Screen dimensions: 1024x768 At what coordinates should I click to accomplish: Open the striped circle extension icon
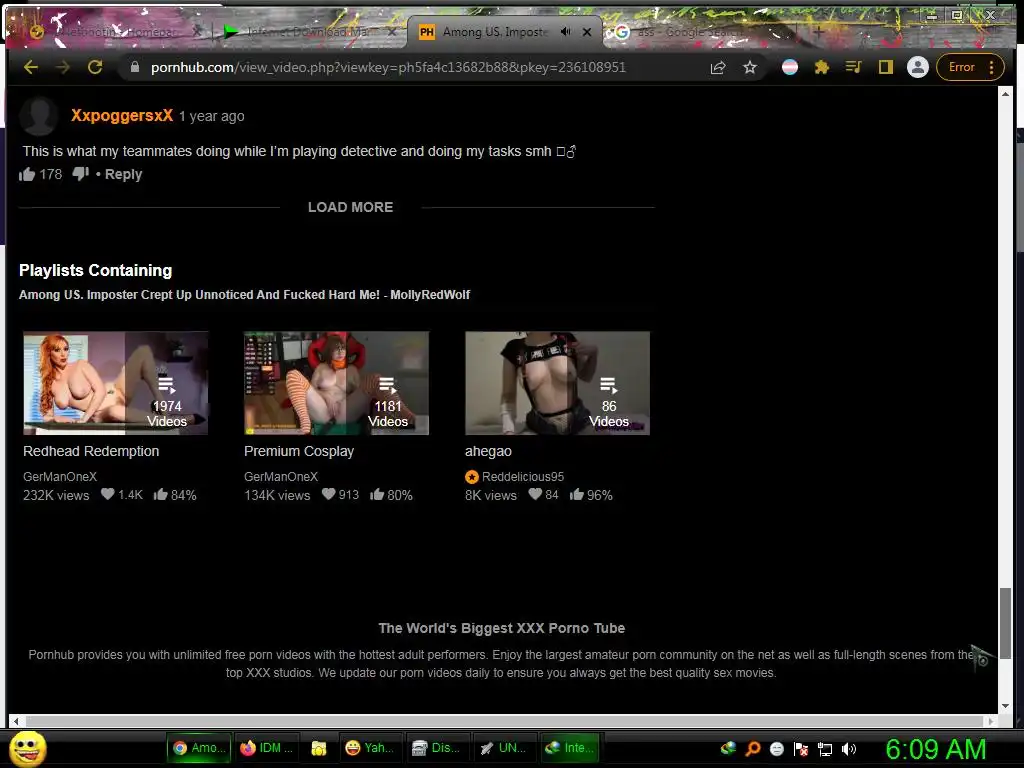pyautogui.click(x=790, y=67)
